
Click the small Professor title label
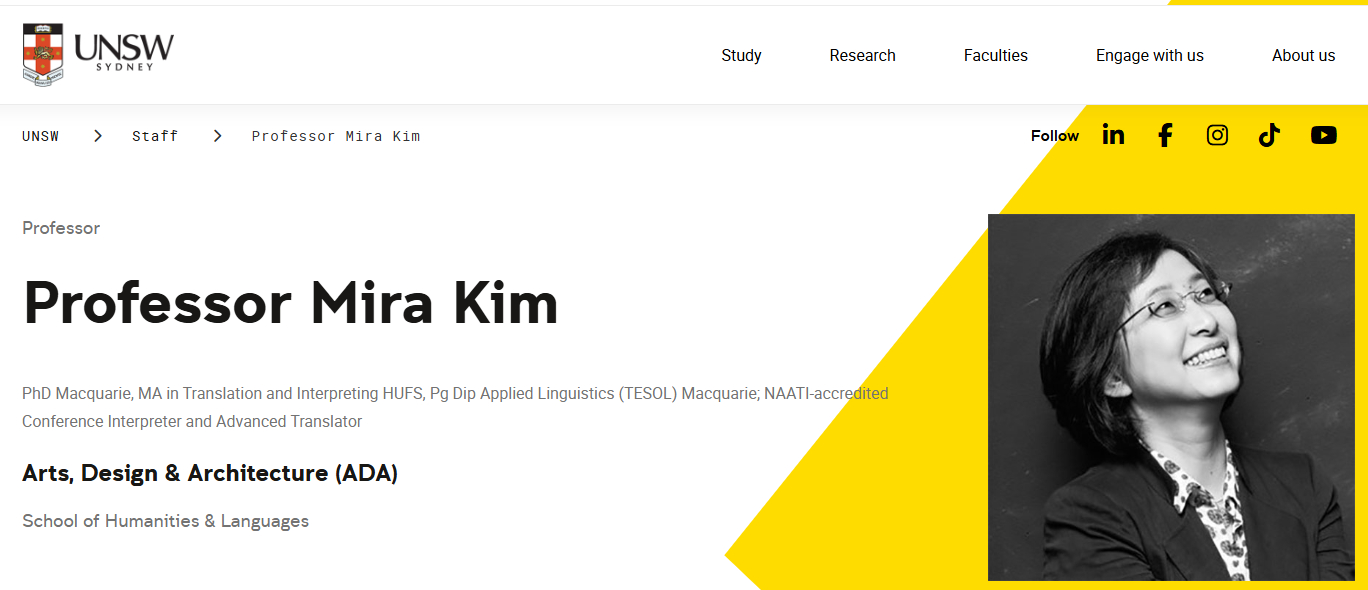tap(61, 228)
